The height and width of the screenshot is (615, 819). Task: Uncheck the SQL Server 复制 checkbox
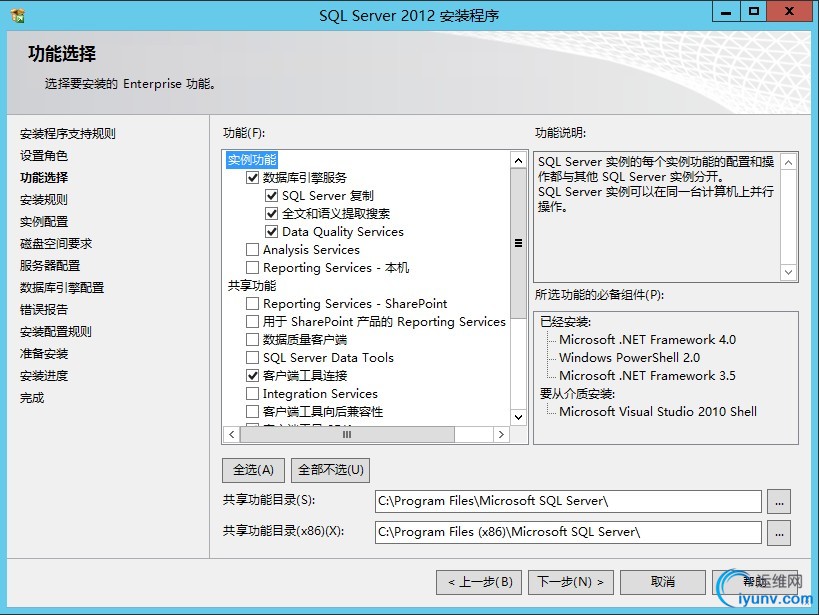272,196
